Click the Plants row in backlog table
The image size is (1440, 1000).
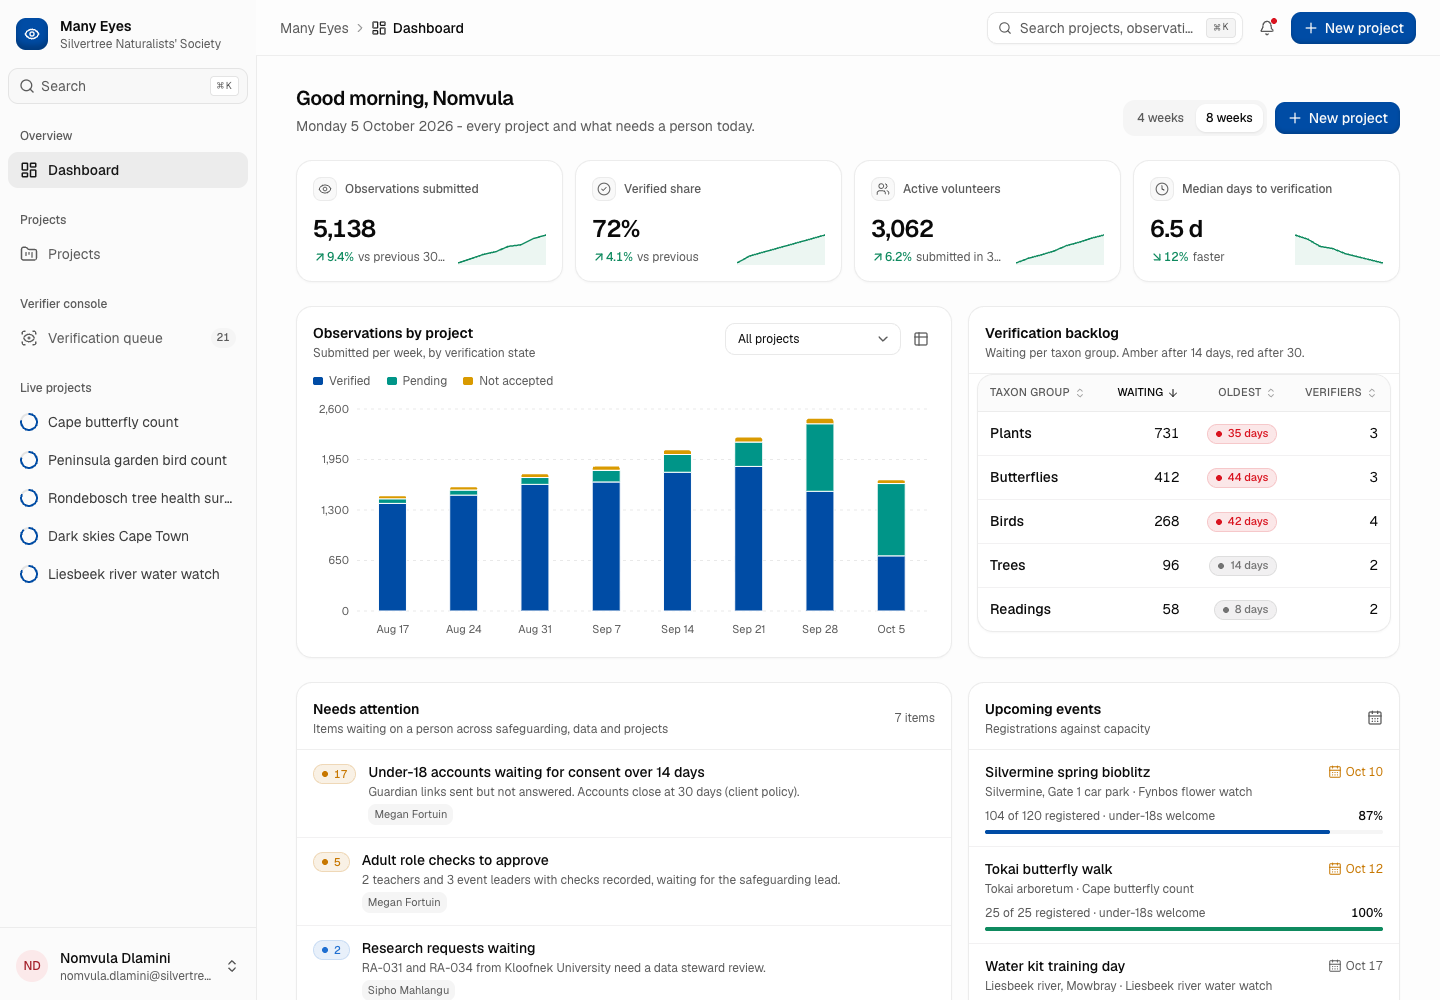(x=1184, y=433)
